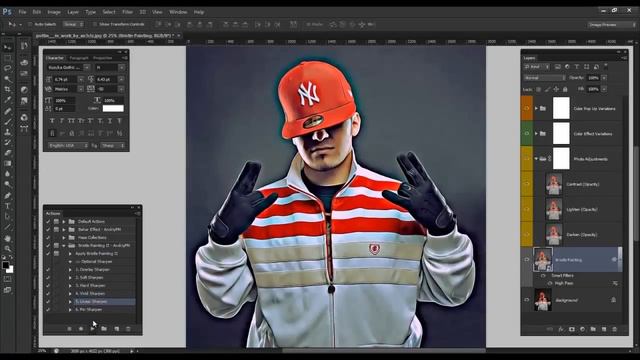
Task: Hide the Background layer
Action: point(527,300)
